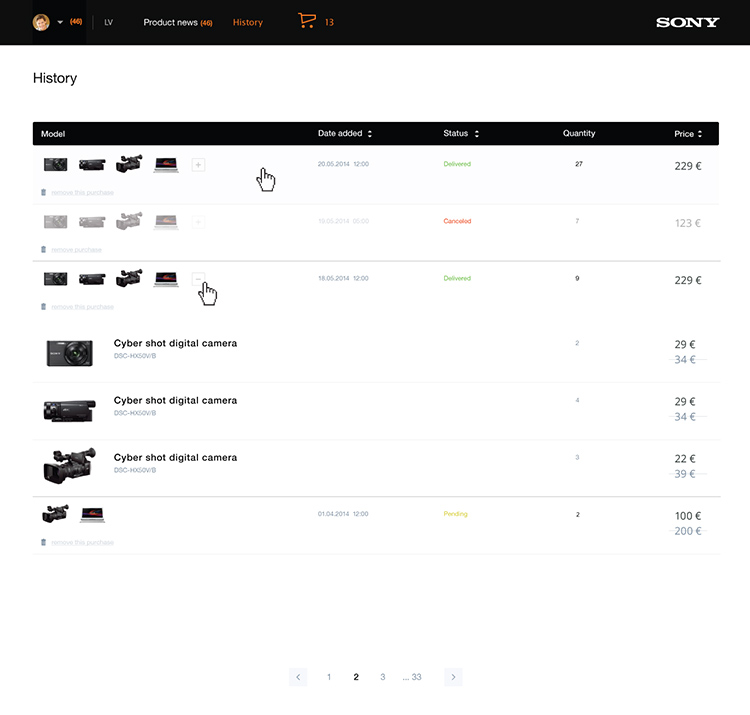Viewport: 750px width, 715px height.
Task: Select camcorder thumbnail in pending 01.04.2014 row
Action: tap(55, 514)
